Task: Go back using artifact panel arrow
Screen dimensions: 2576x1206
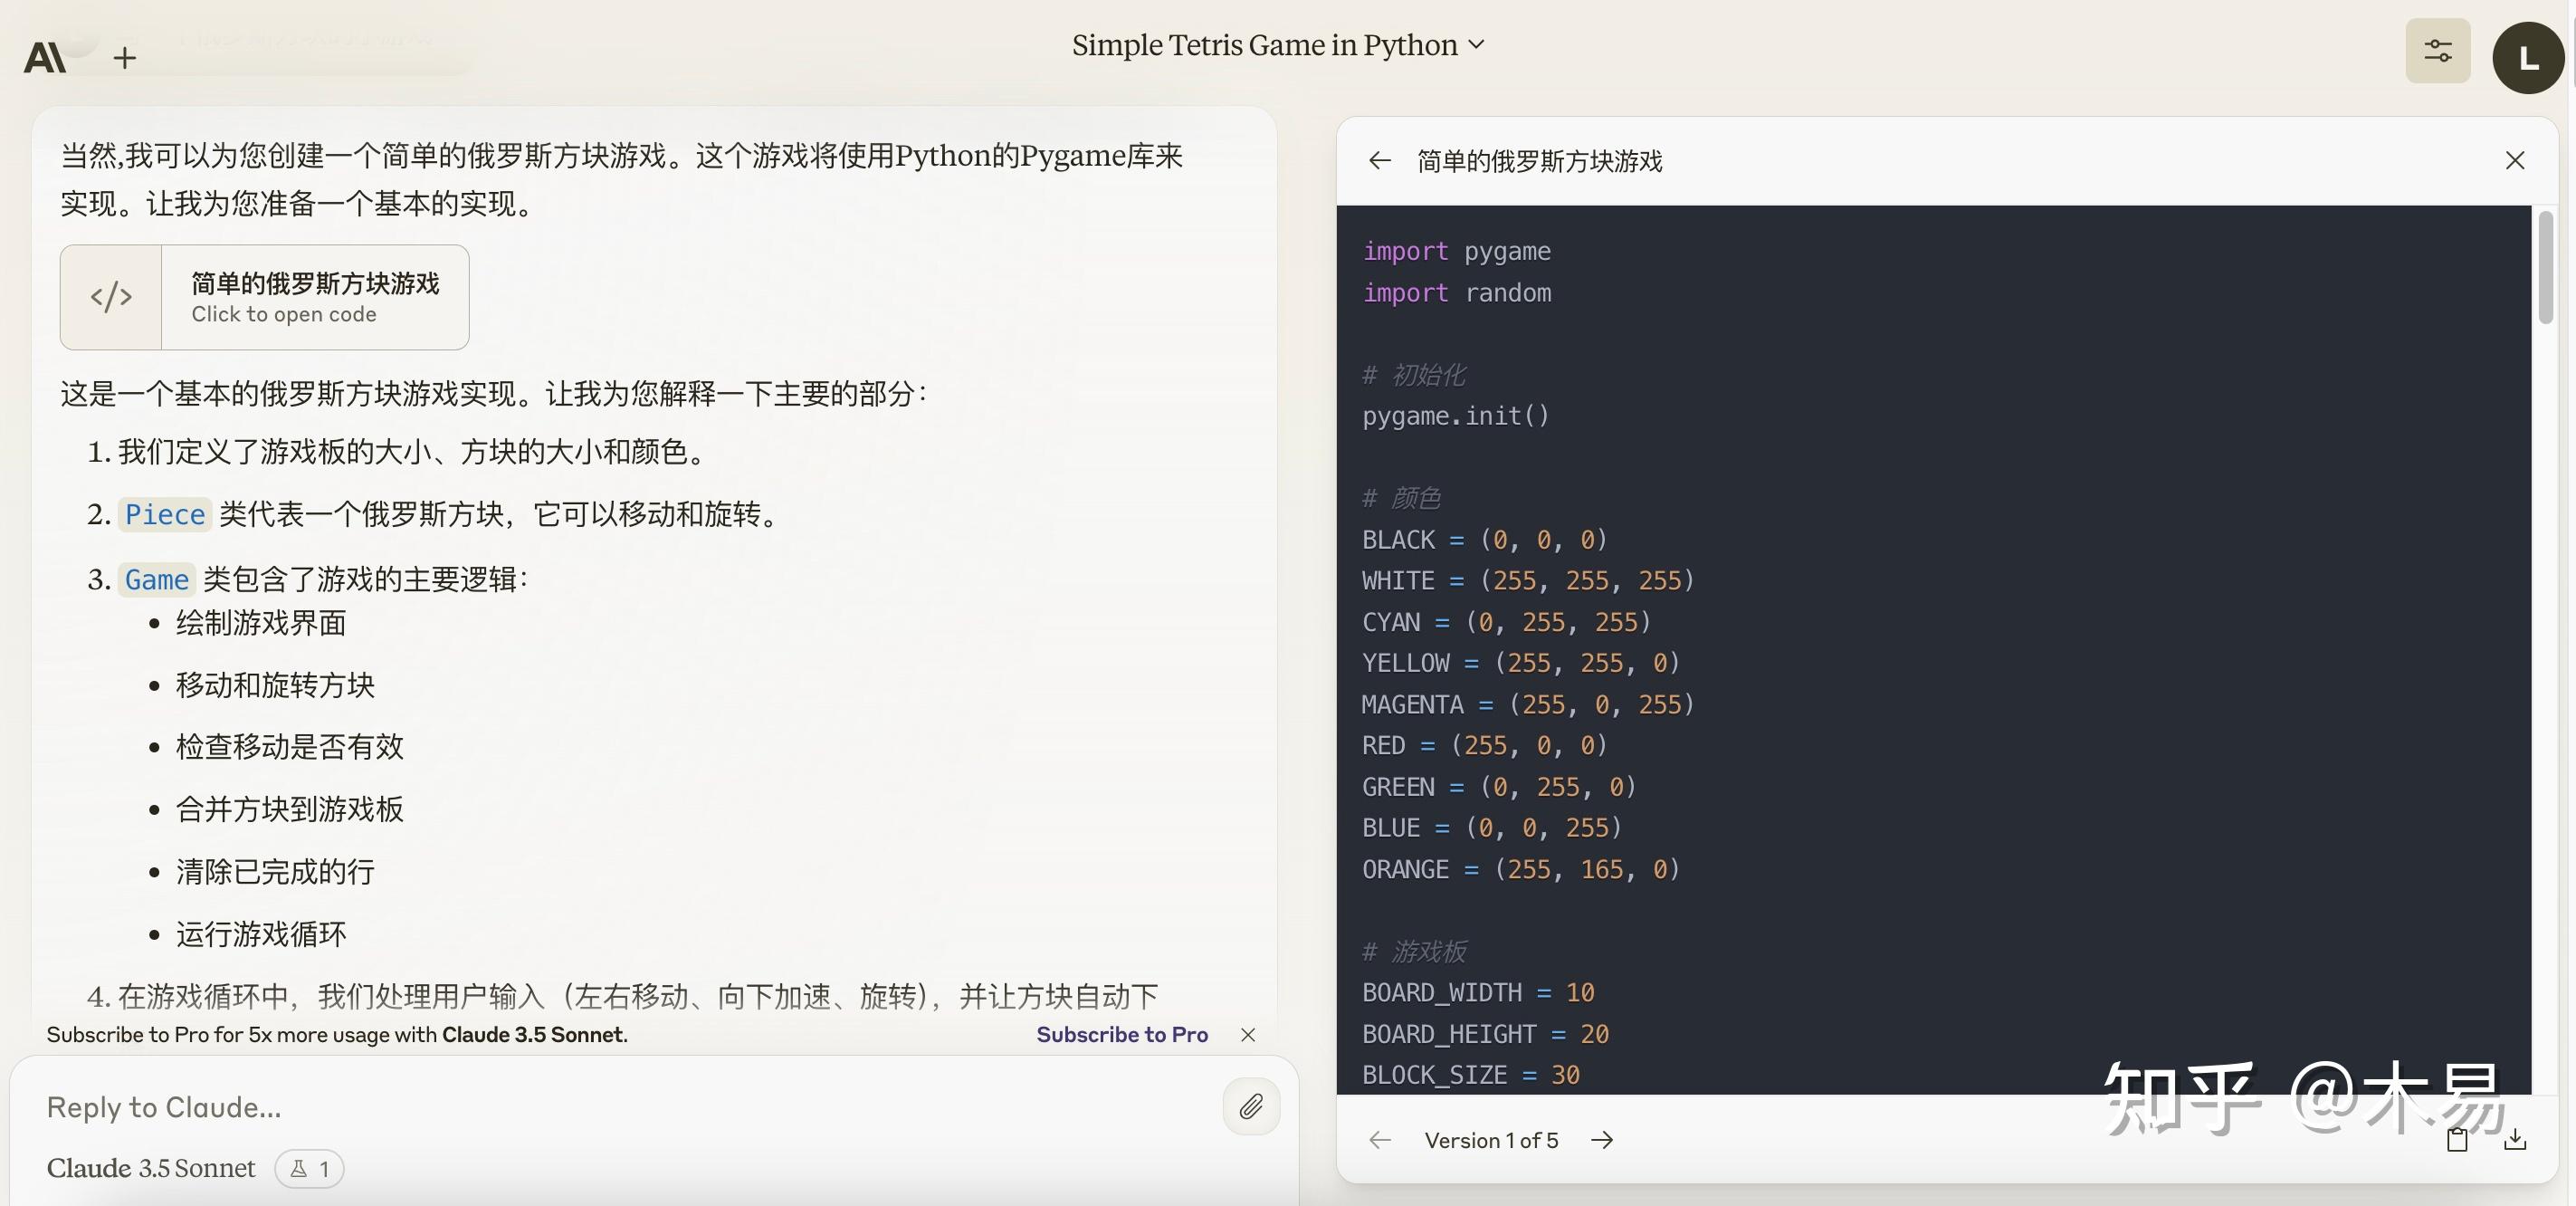Action: pos(1380,160)
